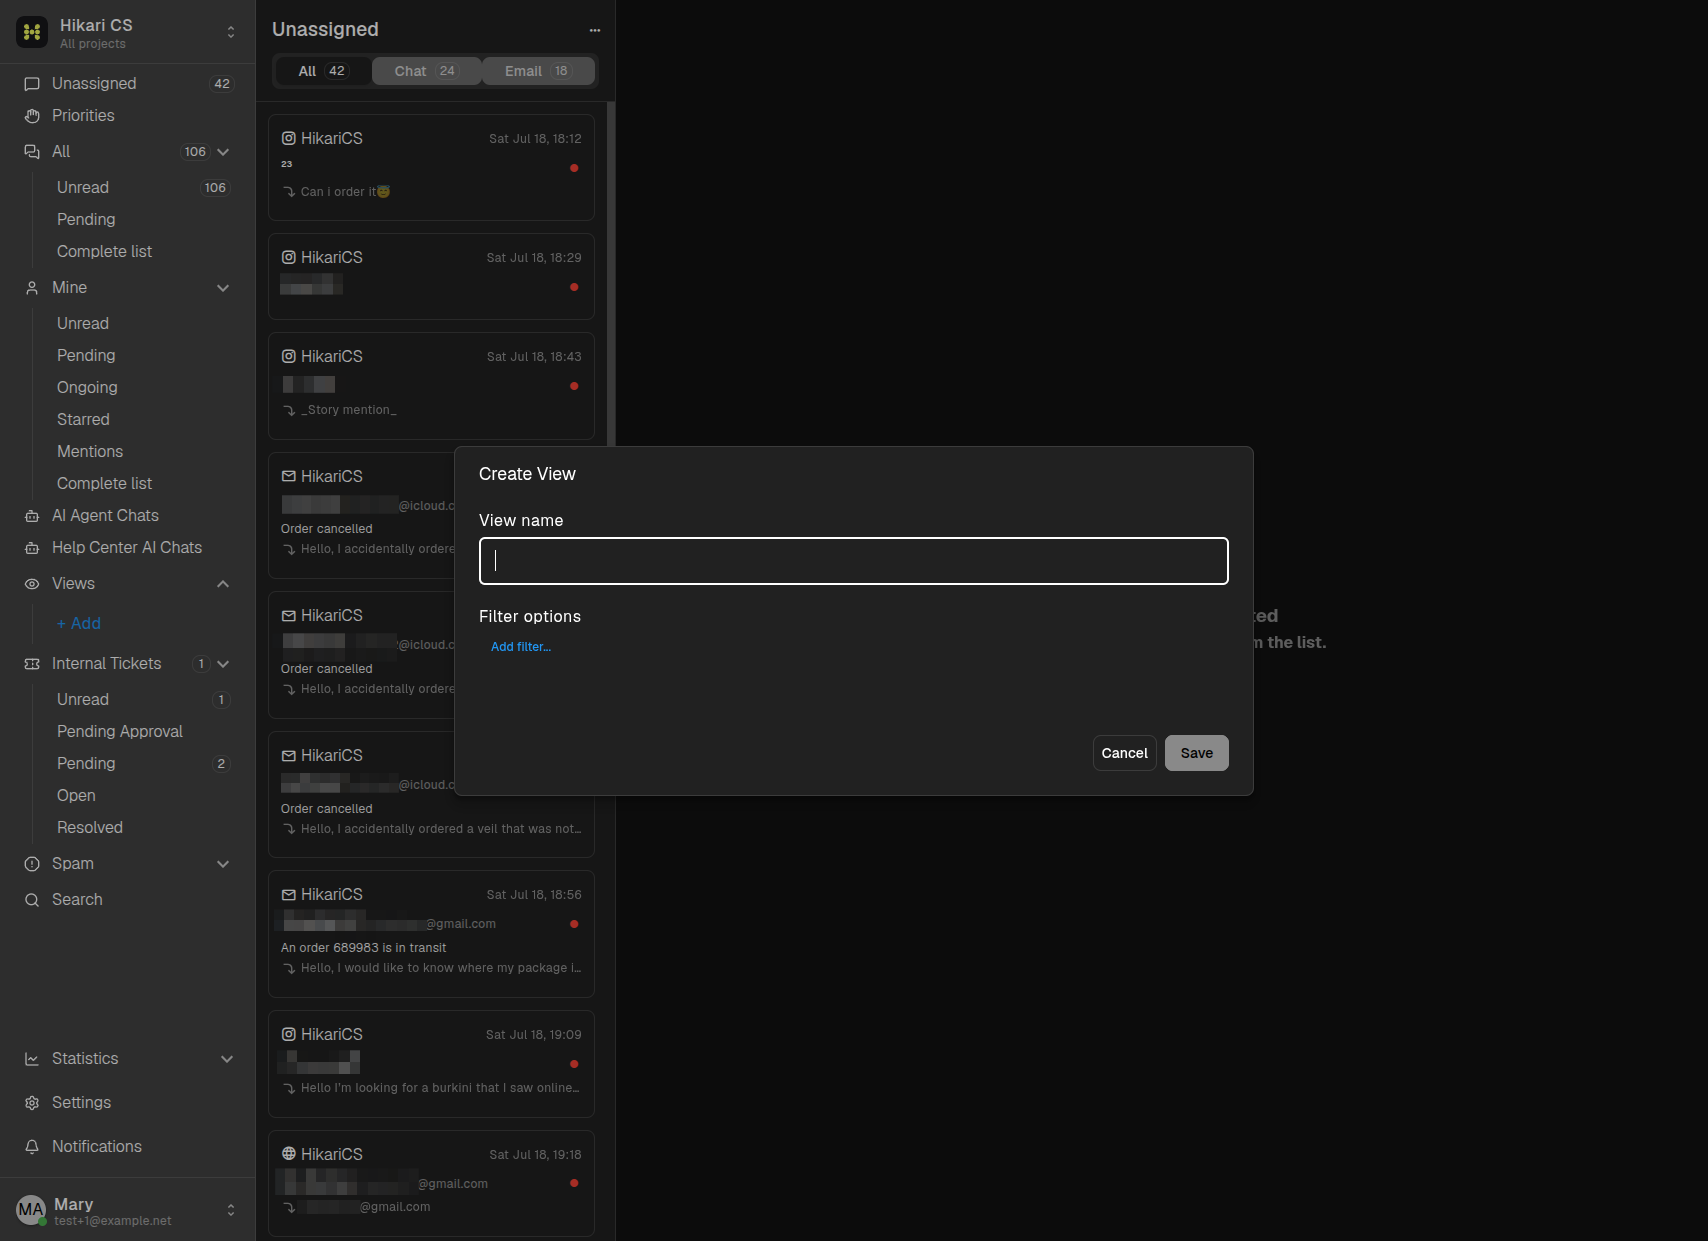This screenshot has height=1241, width=1708.
Task: Open the burkini inquiry conversation
Action: pyautogui.click(x=431, y=1064)
